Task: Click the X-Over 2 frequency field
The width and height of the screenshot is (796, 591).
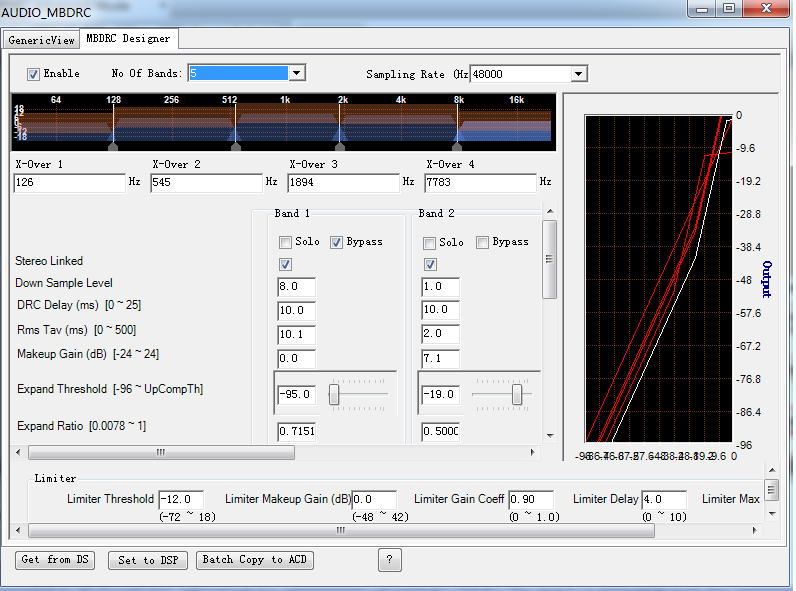Action: pos(207,182)
